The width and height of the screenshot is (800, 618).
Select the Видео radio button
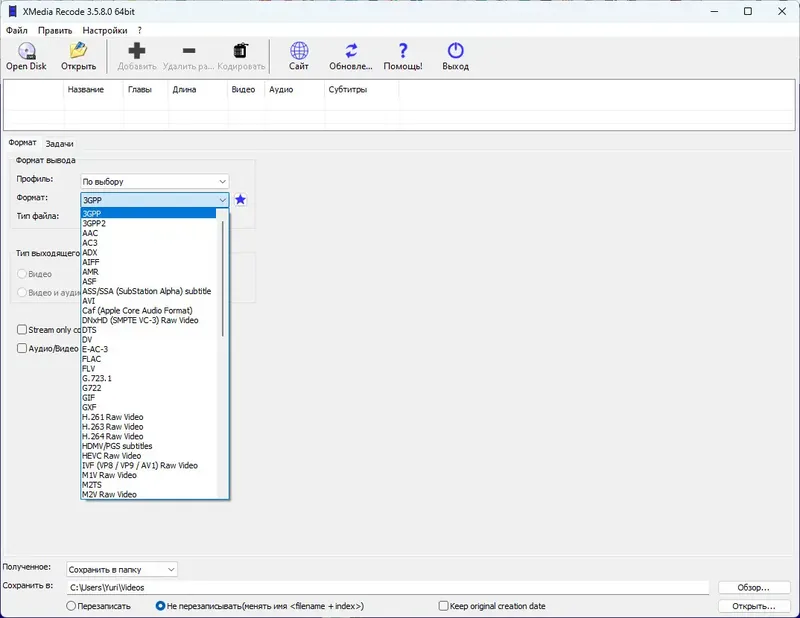tap(22, 274)
